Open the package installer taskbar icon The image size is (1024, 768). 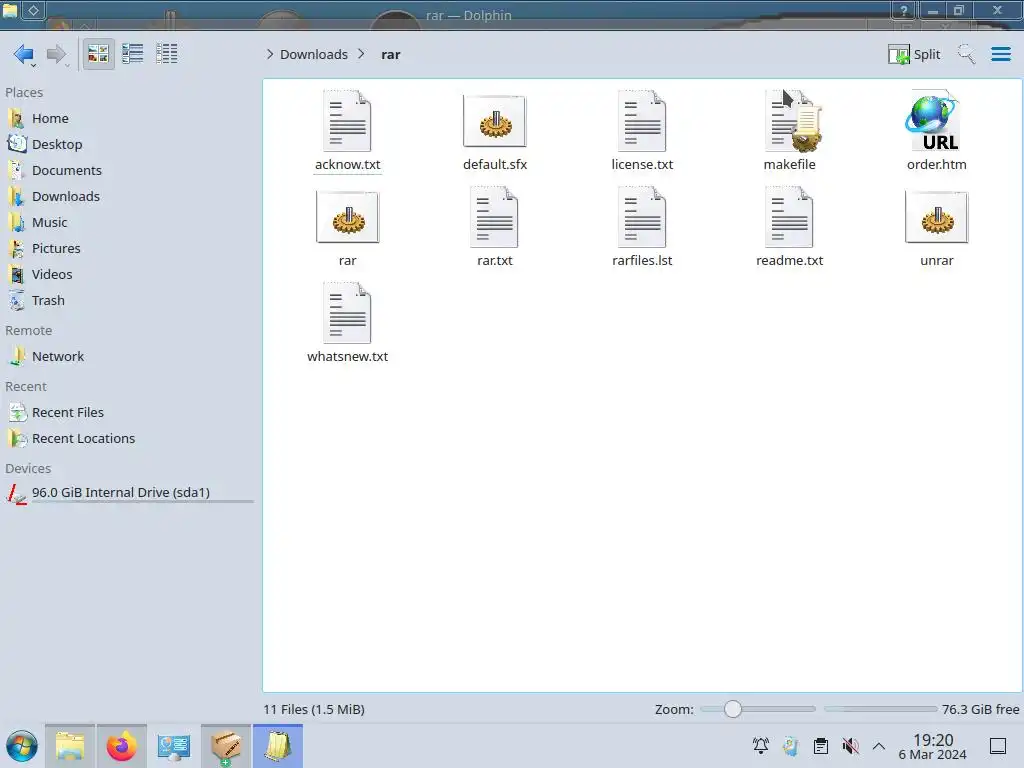(x=225, y=746)
